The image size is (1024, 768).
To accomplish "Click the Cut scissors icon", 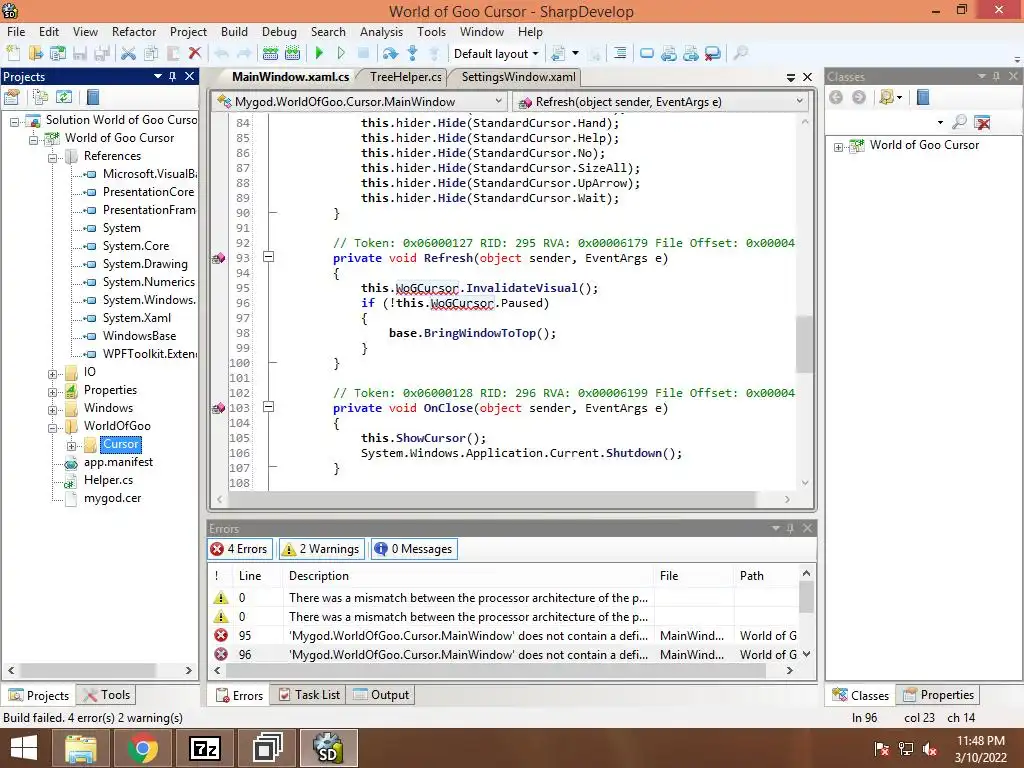I will 129,54.
